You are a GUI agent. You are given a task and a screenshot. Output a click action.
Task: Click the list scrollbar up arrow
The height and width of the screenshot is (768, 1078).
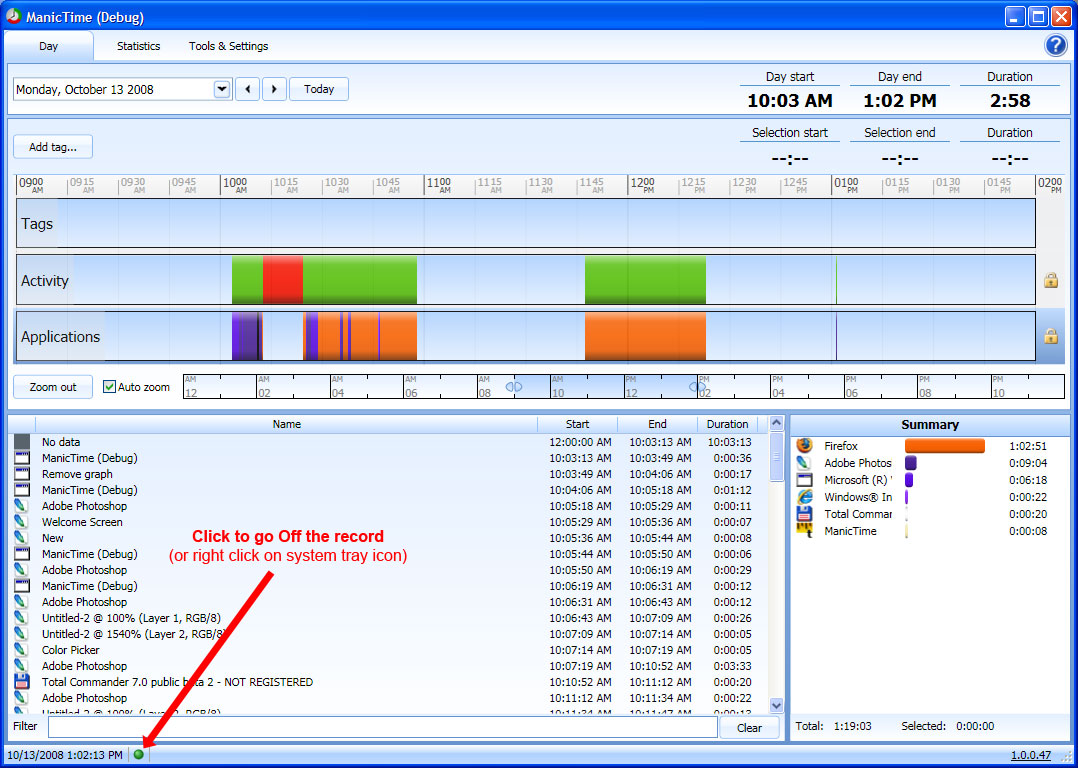(776, 424)
